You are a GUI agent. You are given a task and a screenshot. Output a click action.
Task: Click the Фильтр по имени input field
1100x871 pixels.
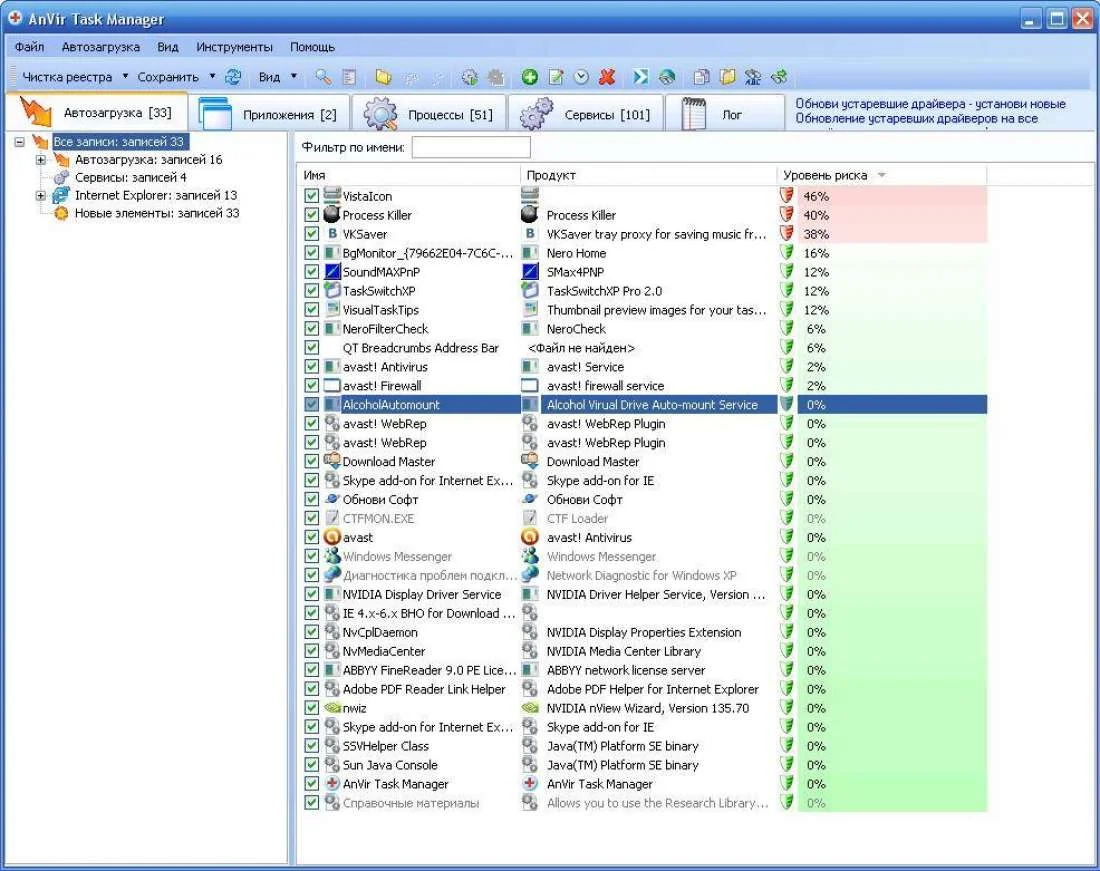(x=471, y=148)
